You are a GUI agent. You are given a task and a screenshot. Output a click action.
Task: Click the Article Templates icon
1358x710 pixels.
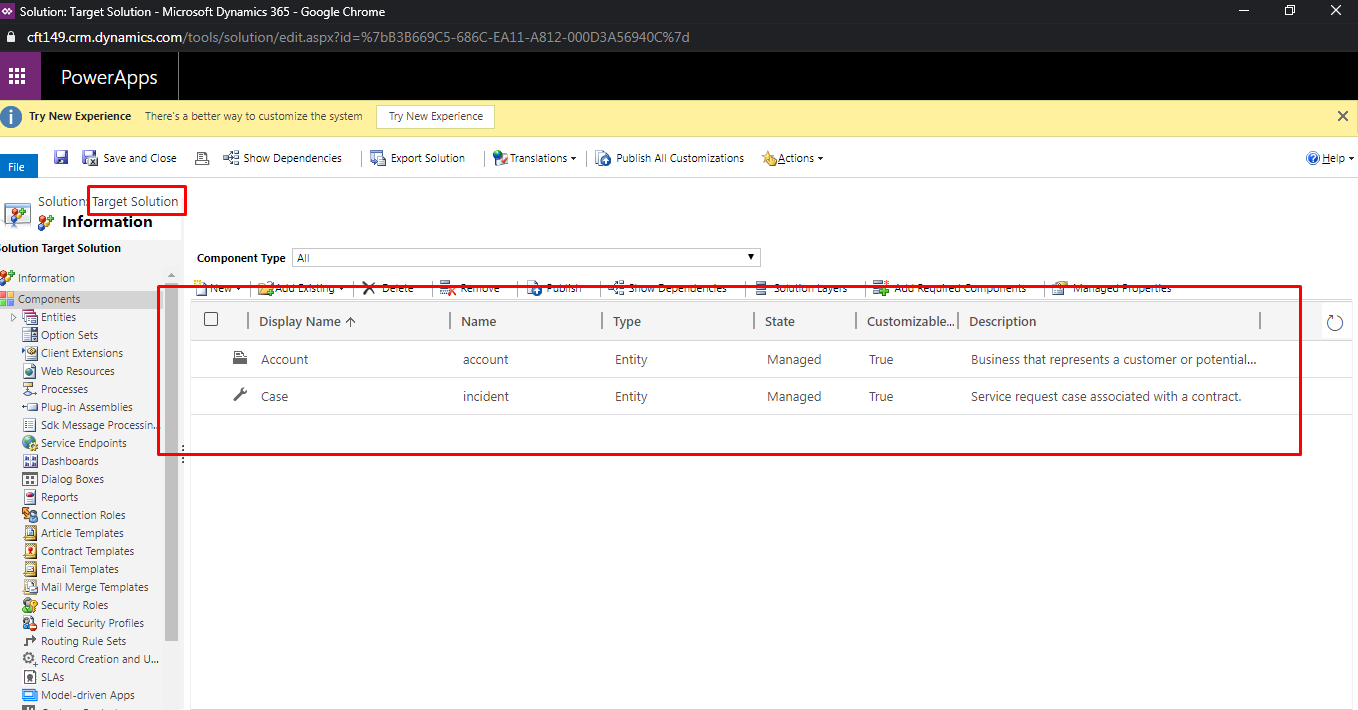[x=30, y=533]
